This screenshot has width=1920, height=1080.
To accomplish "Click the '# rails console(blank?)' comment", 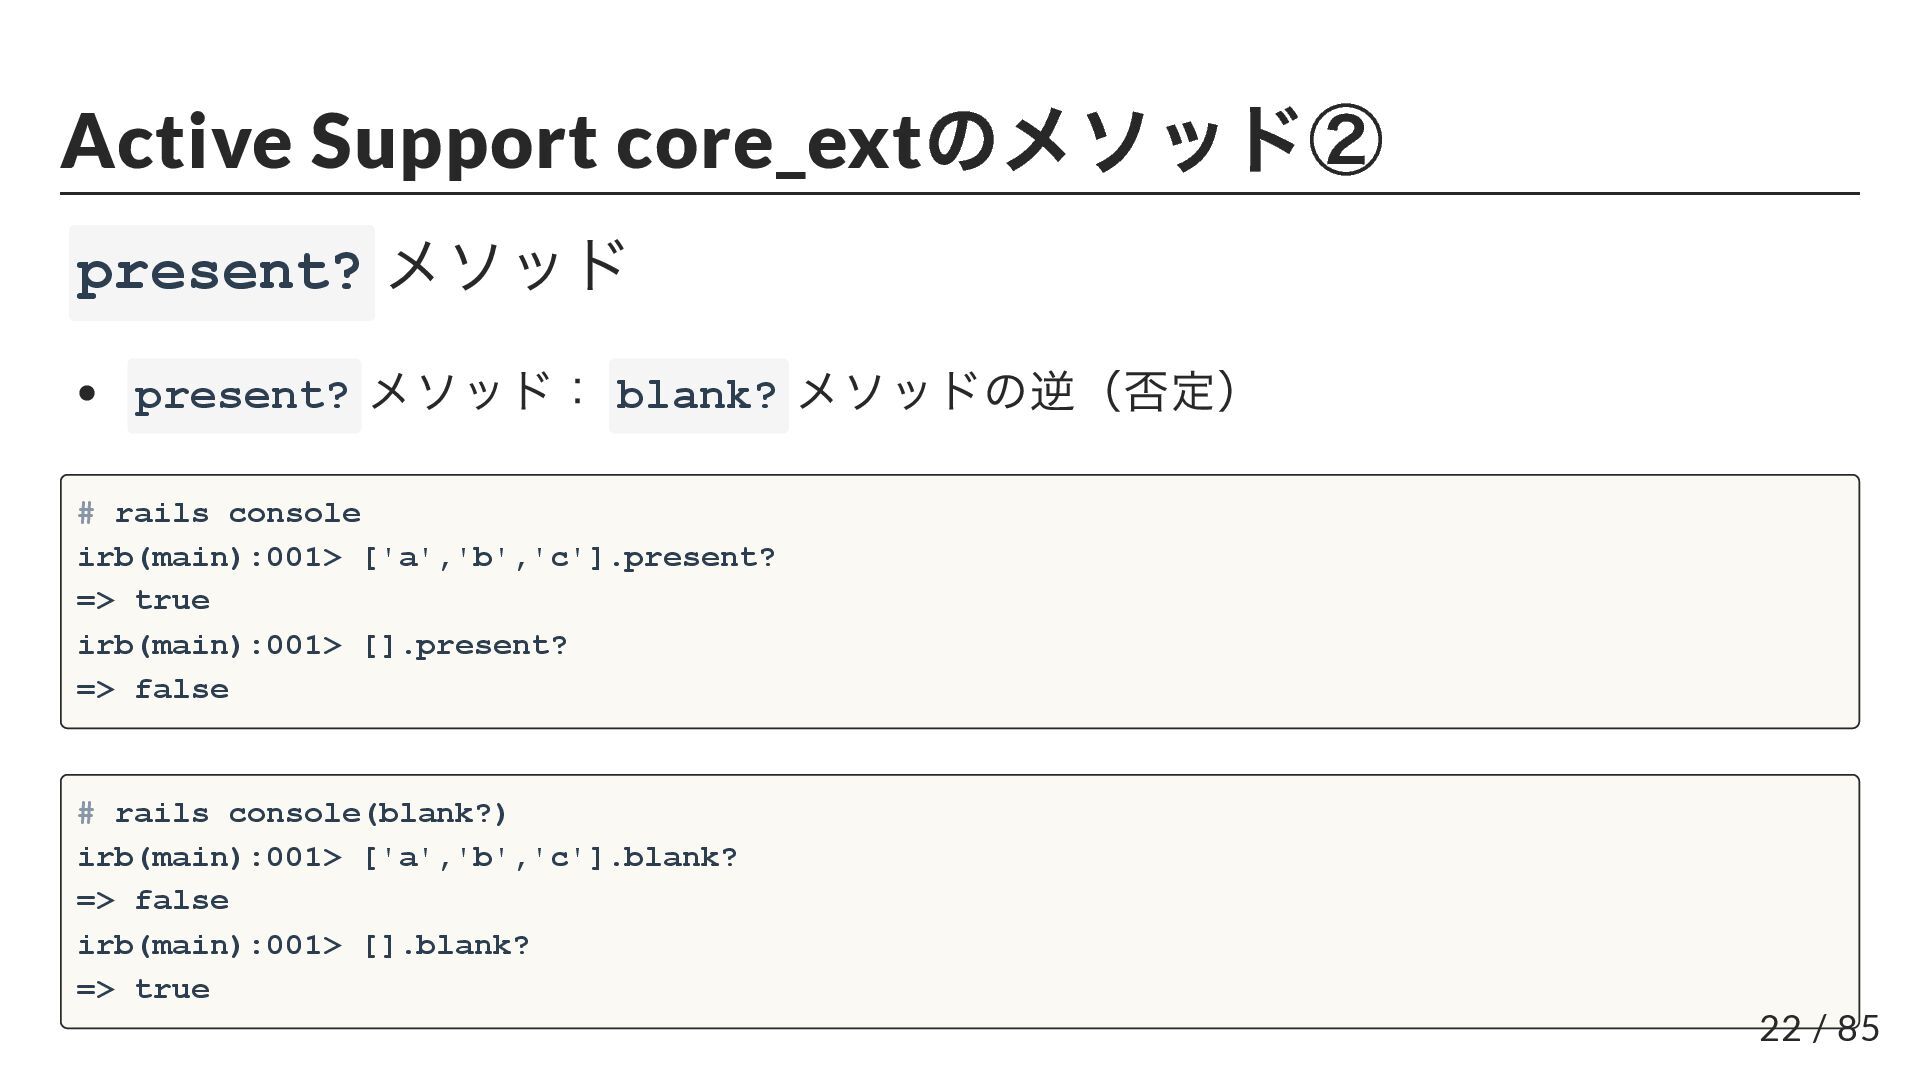I will tap(292, 813).
